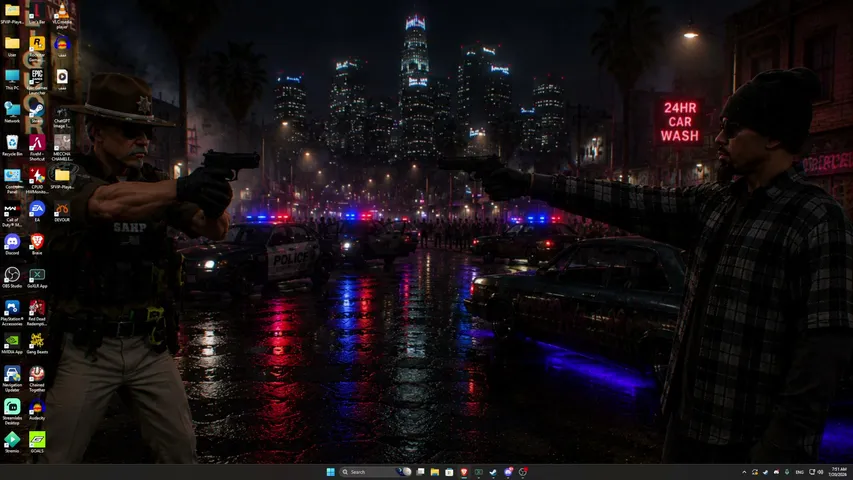Open OBS Studio desktop shortcut

[x=12, y=278]
